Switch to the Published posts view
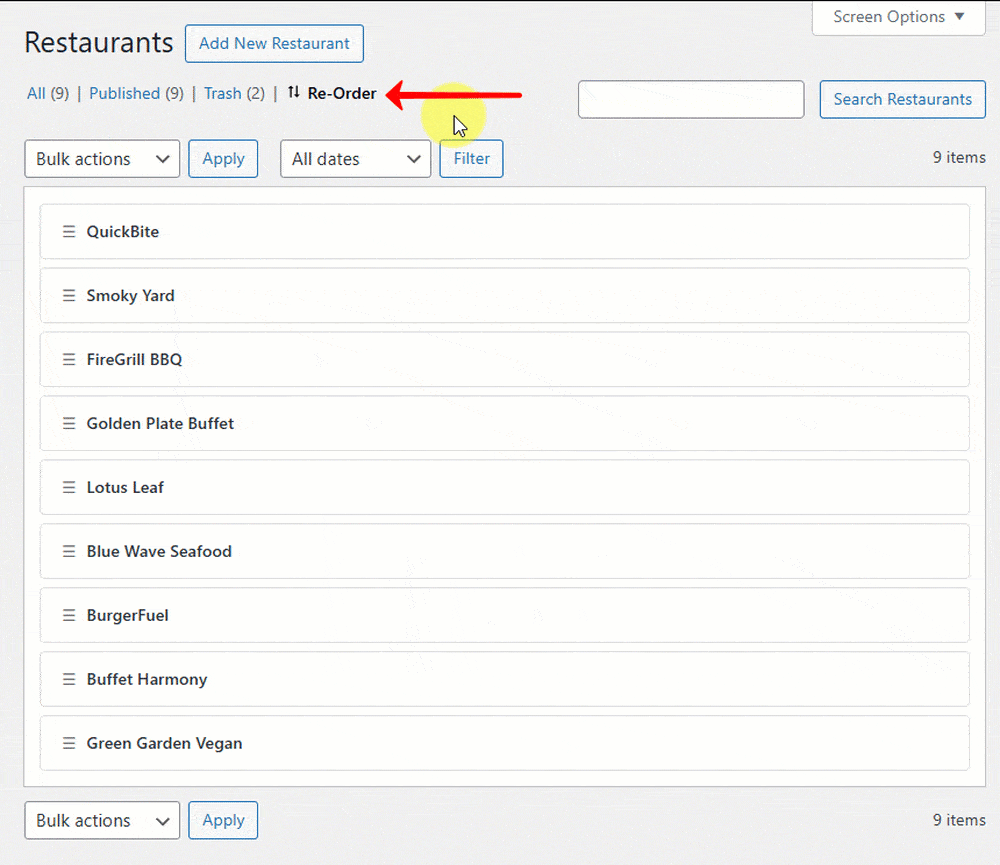1000x865 pixels. 124,93
